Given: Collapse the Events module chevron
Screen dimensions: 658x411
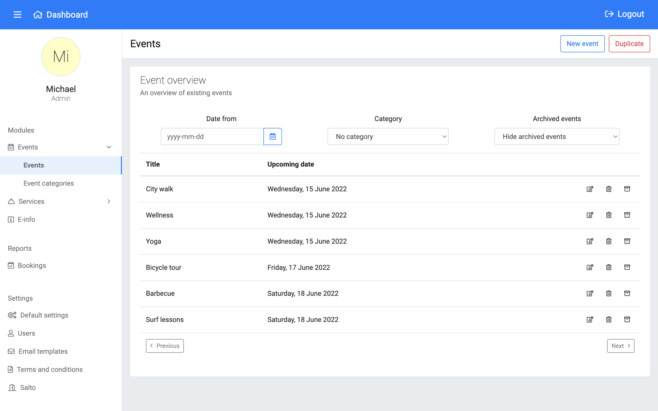Looking at the screenshot, I should click(x=109, y=147).
